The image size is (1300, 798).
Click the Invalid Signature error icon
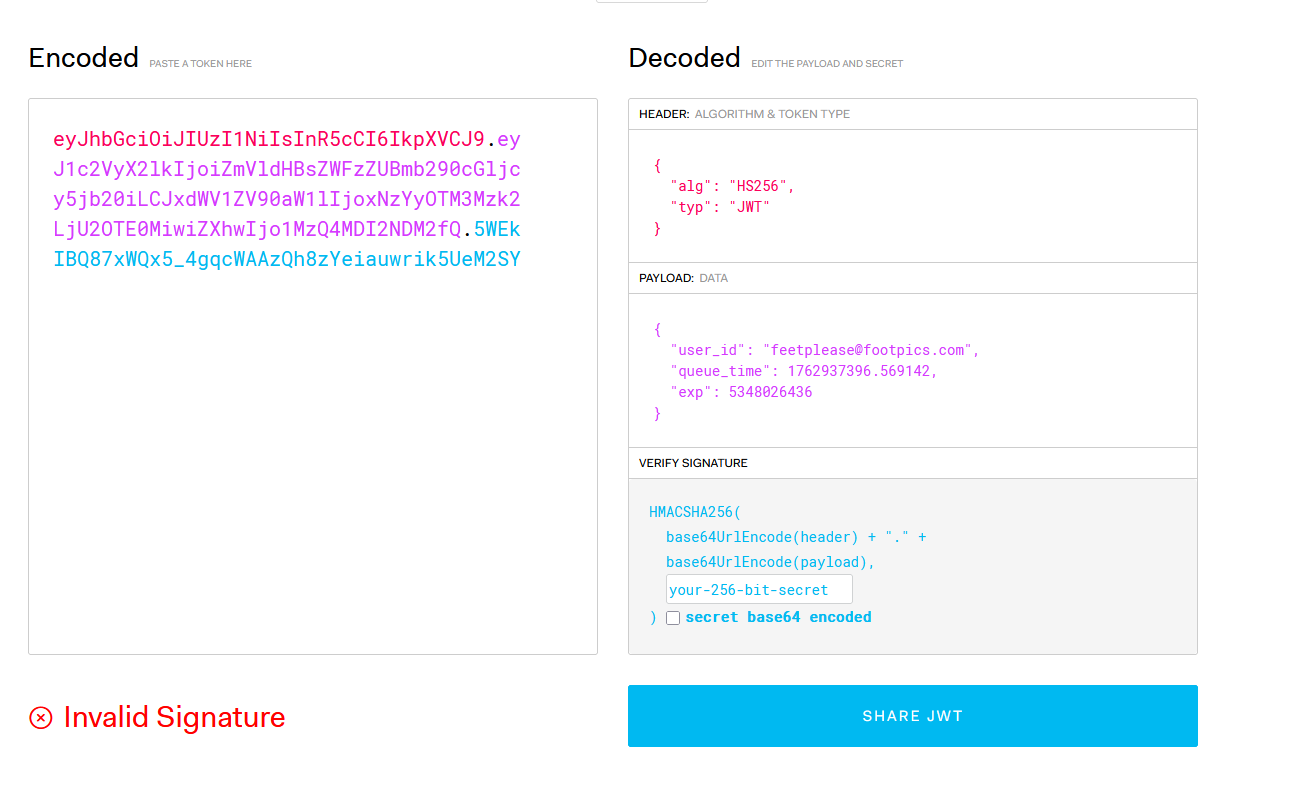click(41, 717)
